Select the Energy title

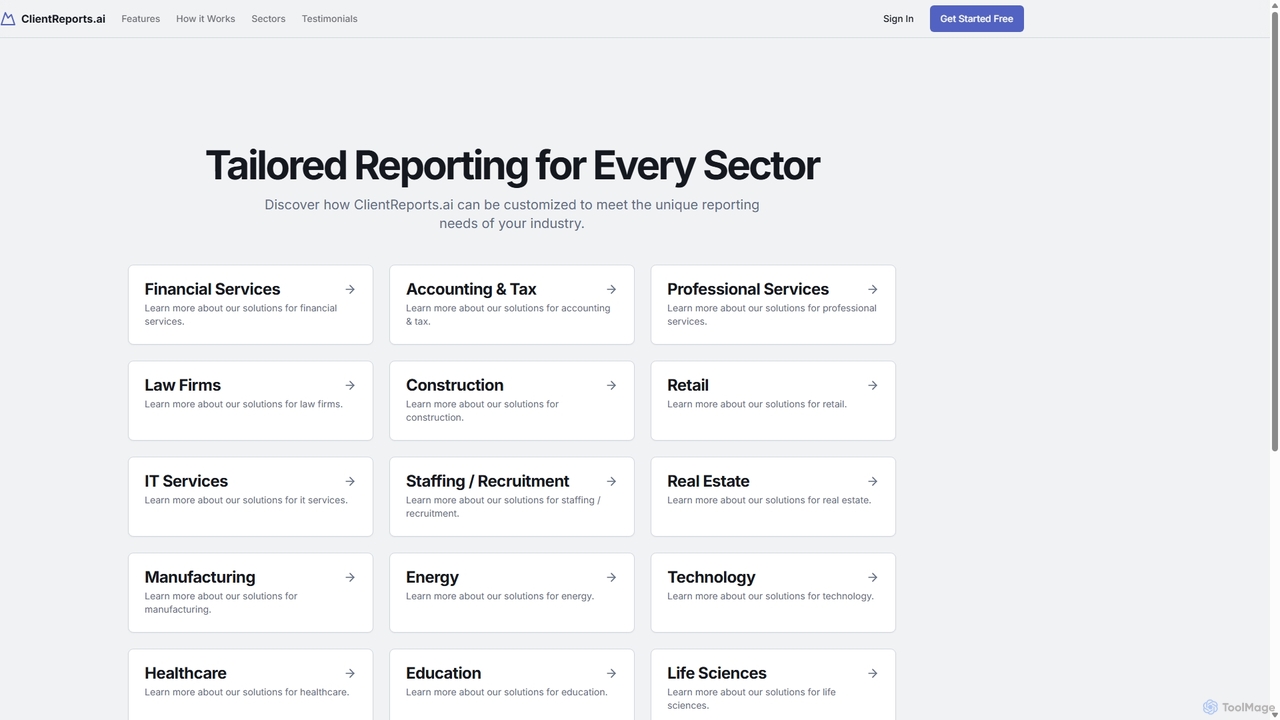tap(432, 577)
